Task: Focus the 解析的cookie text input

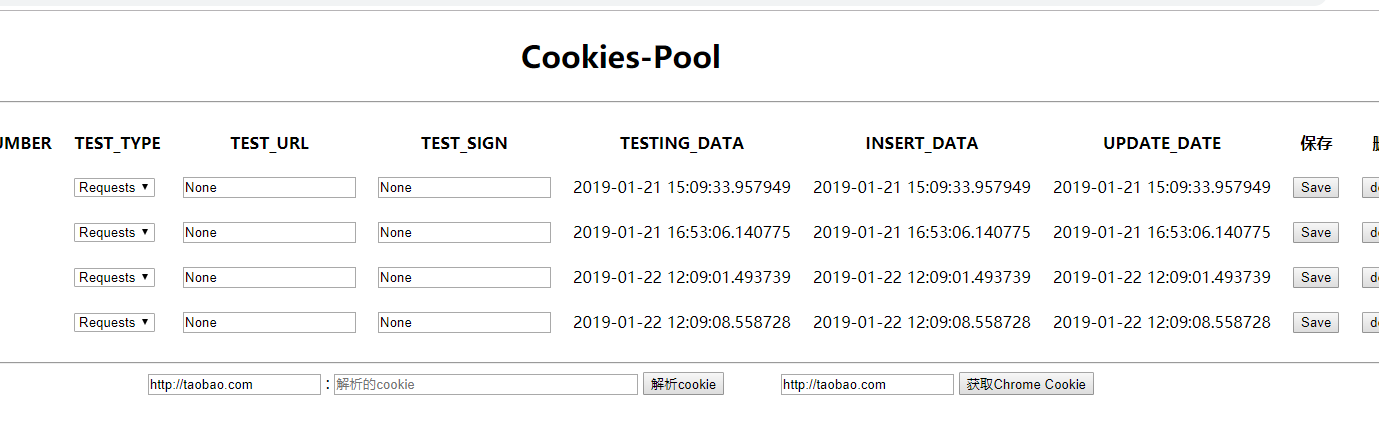Action: (x=485, y=384)
